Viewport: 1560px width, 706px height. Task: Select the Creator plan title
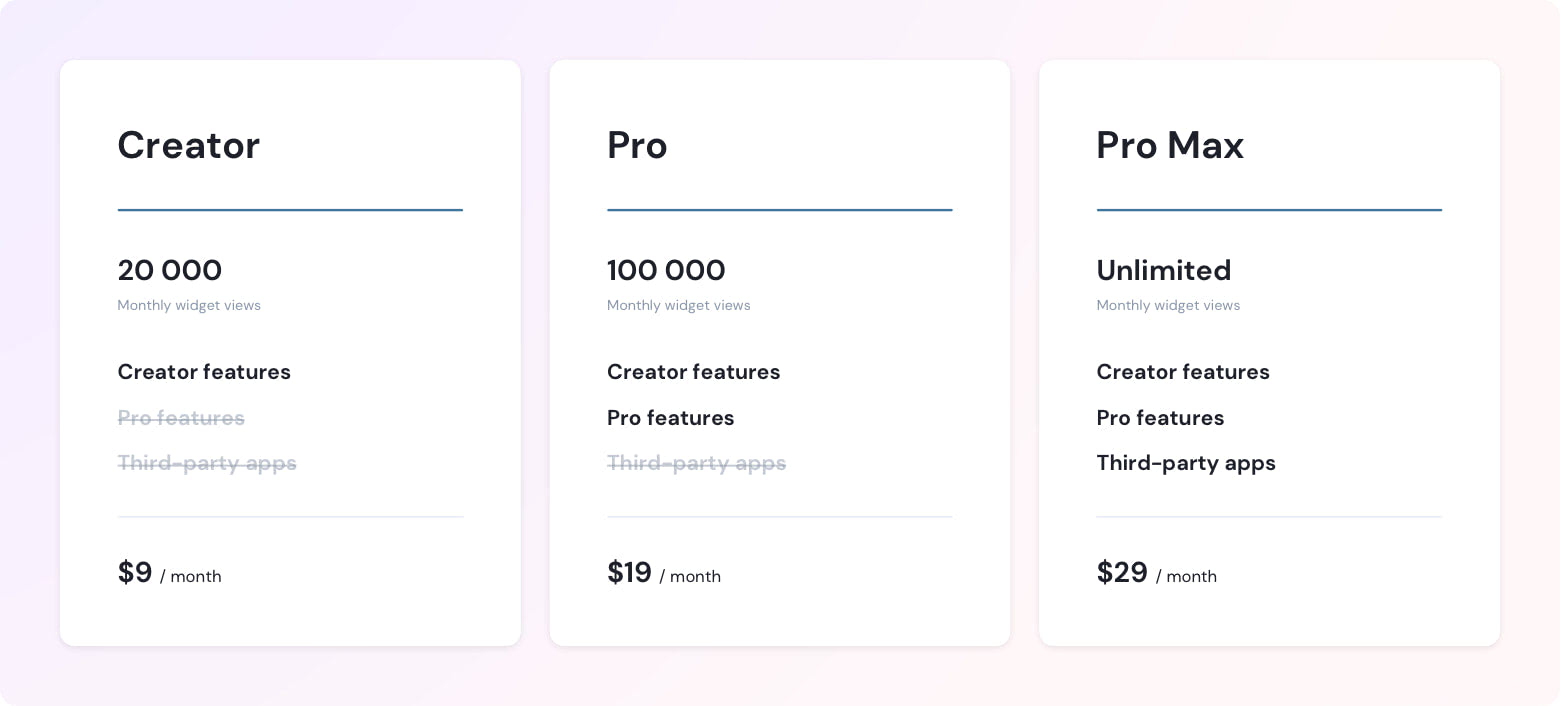pyautogui.click(x=189, y=145)
